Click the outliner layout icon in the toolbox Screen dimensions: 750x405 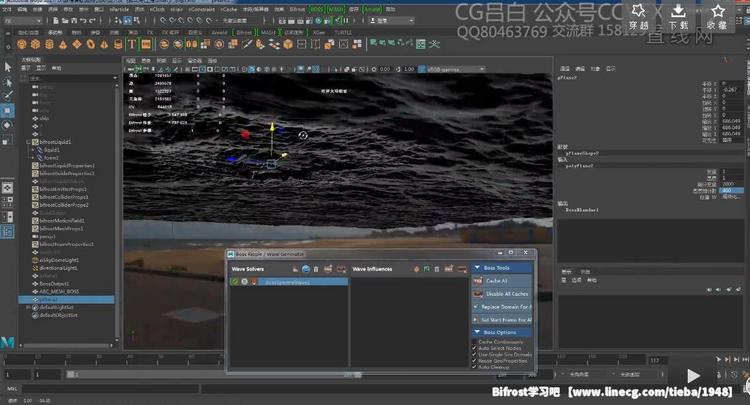click(8, 232)
